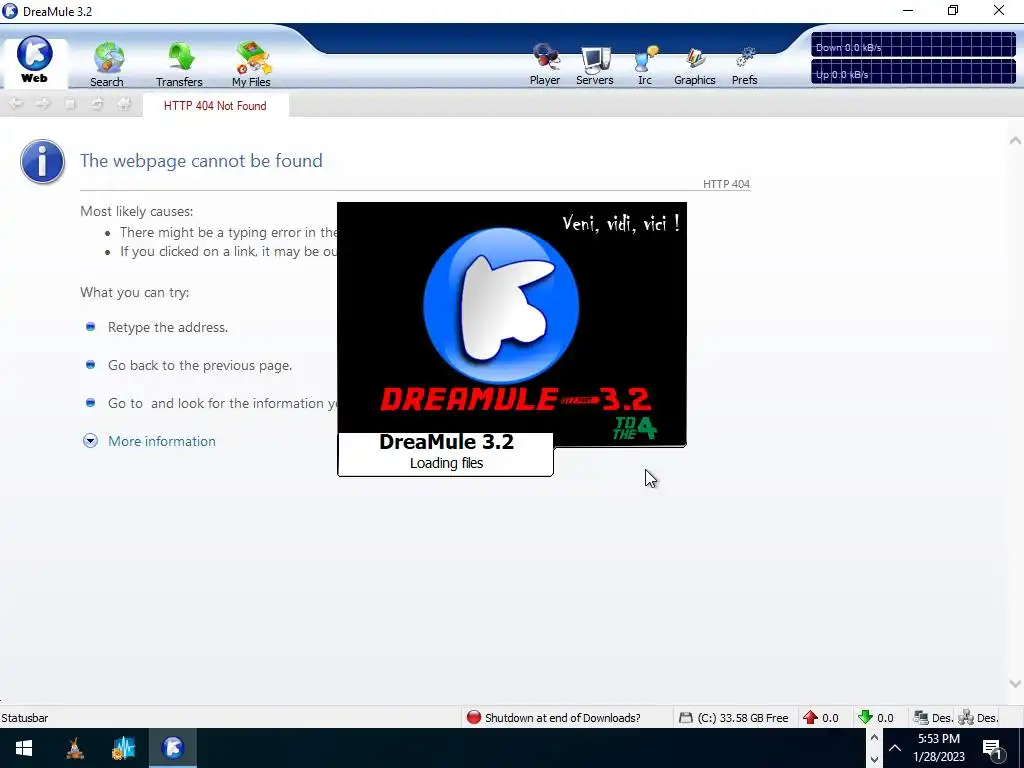The height and width of the screenshot is (768, 1024).
Task: Click 'Go back to the previous page.' text
Action: click(200, 365)
